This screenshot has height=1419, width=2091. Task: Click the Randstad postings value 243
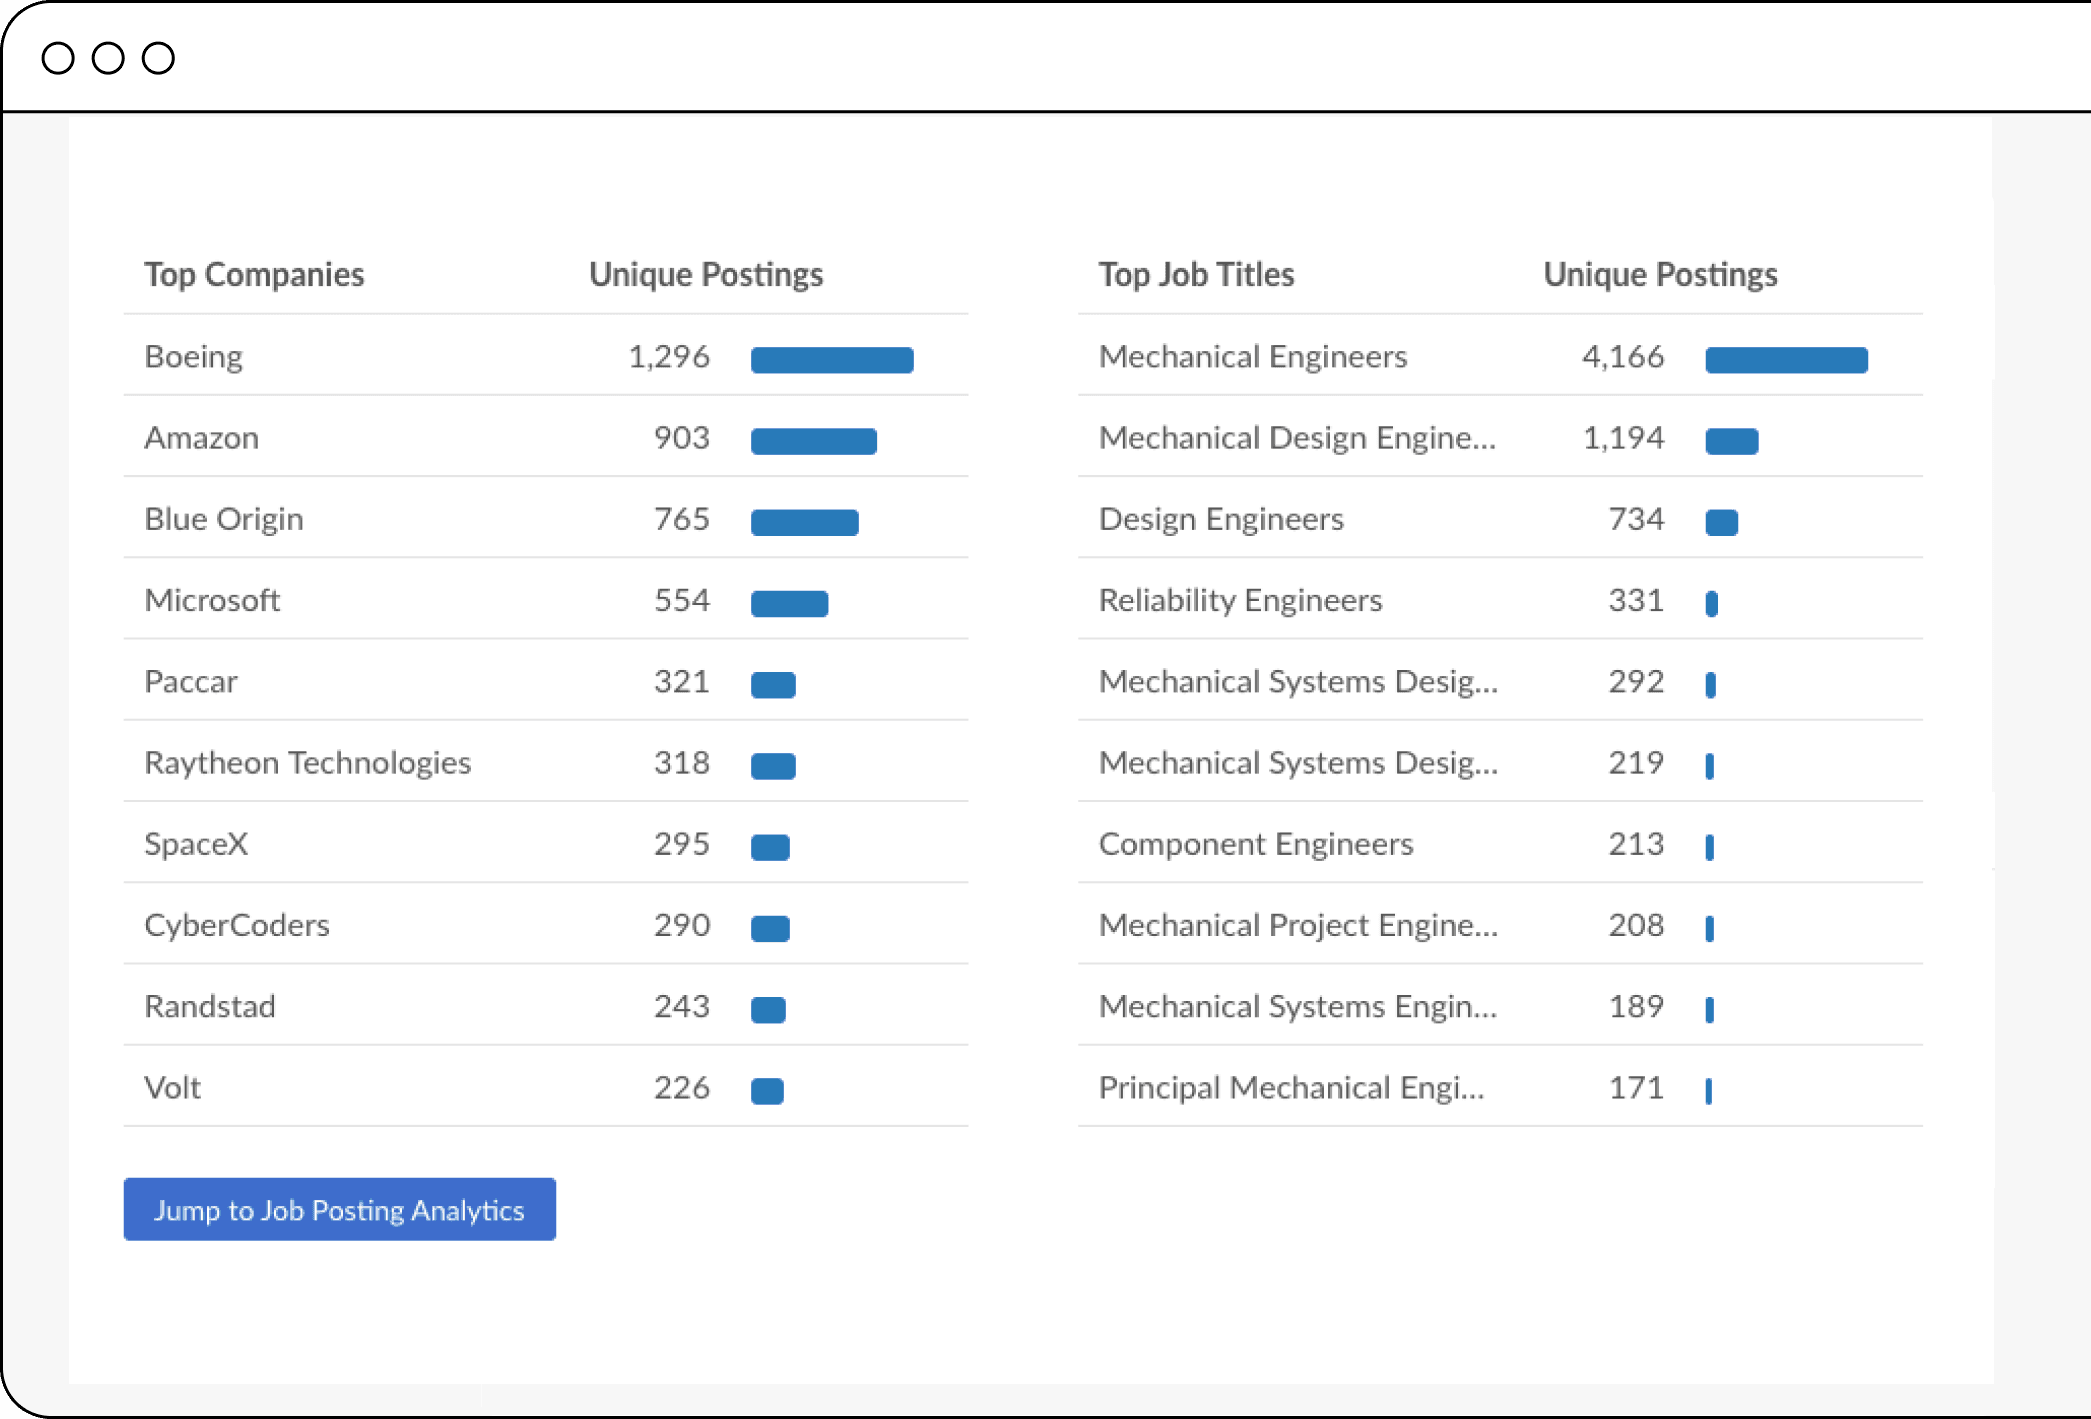tap(682, 1006)
